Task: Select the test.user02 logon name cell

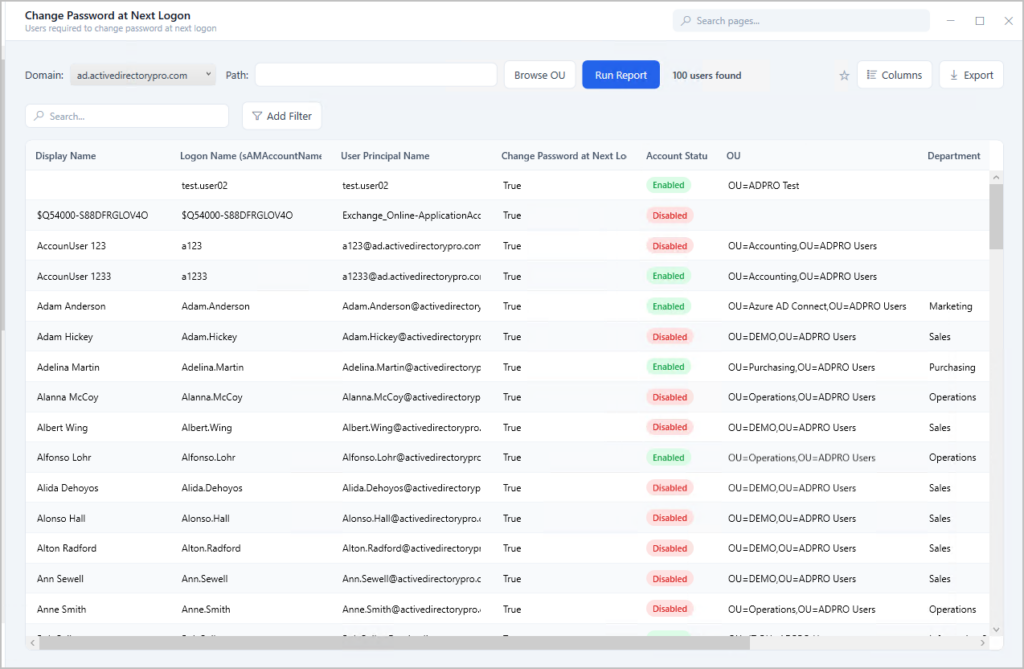Action: point(204,186)
